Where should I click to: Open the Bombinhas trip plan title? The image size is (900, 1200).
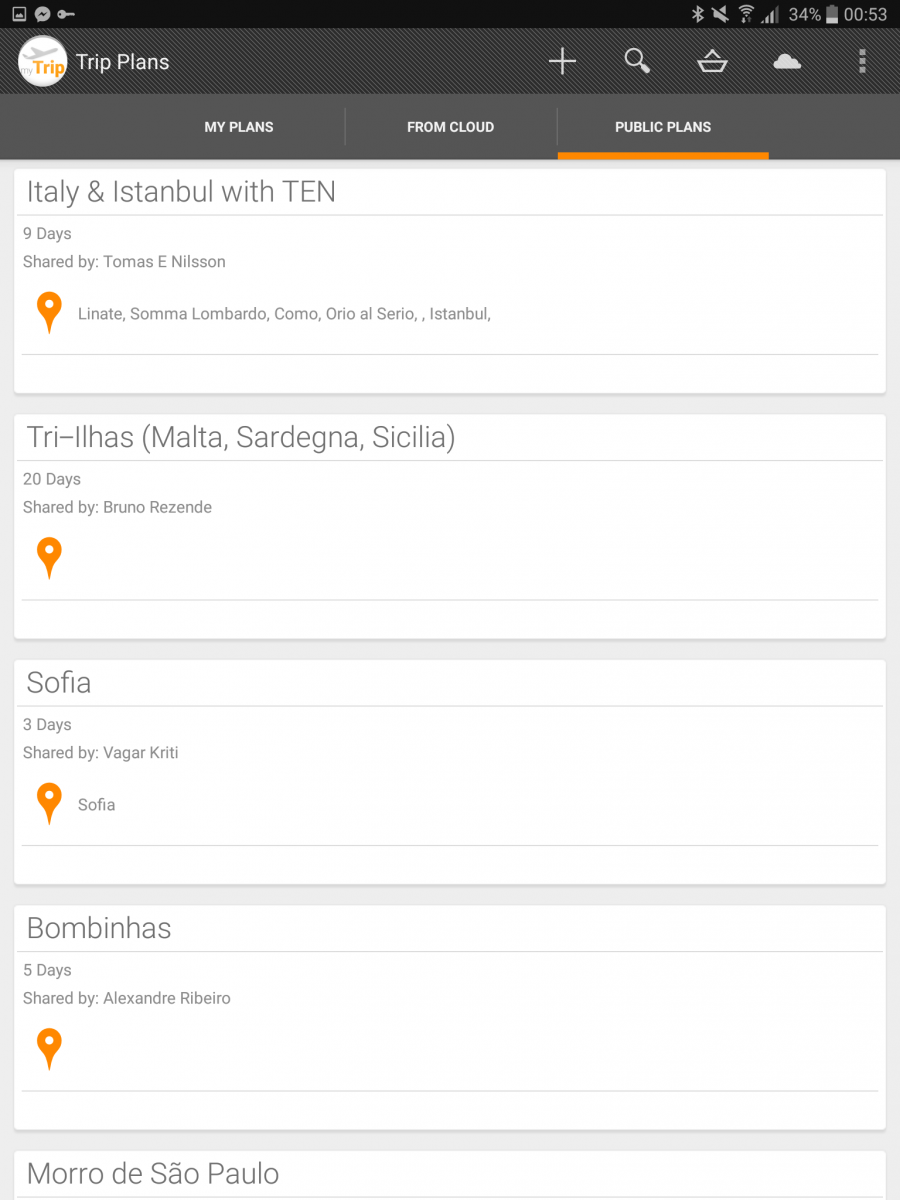[x=99, y=929]
